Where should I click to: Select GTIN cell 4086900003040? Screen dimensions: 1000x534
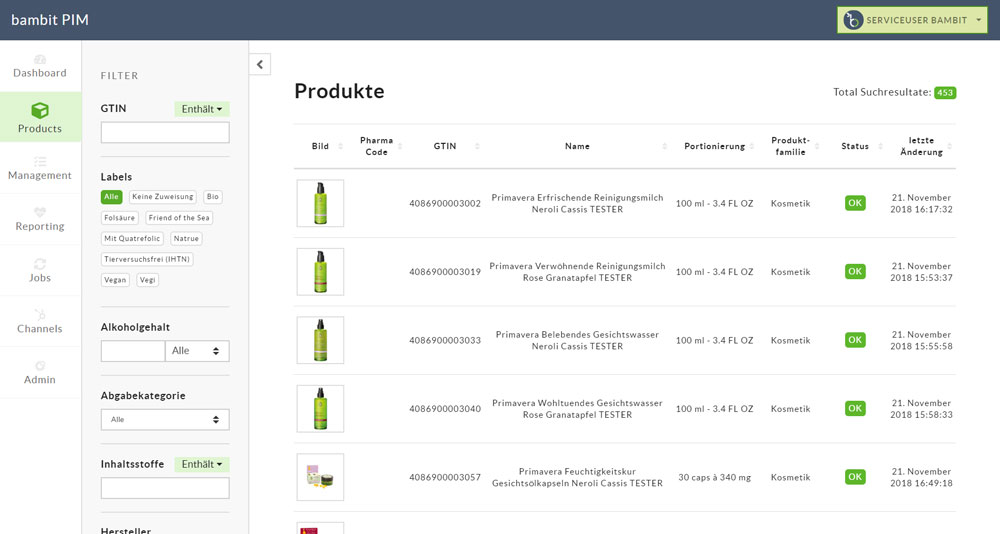(x=445, y=409)
